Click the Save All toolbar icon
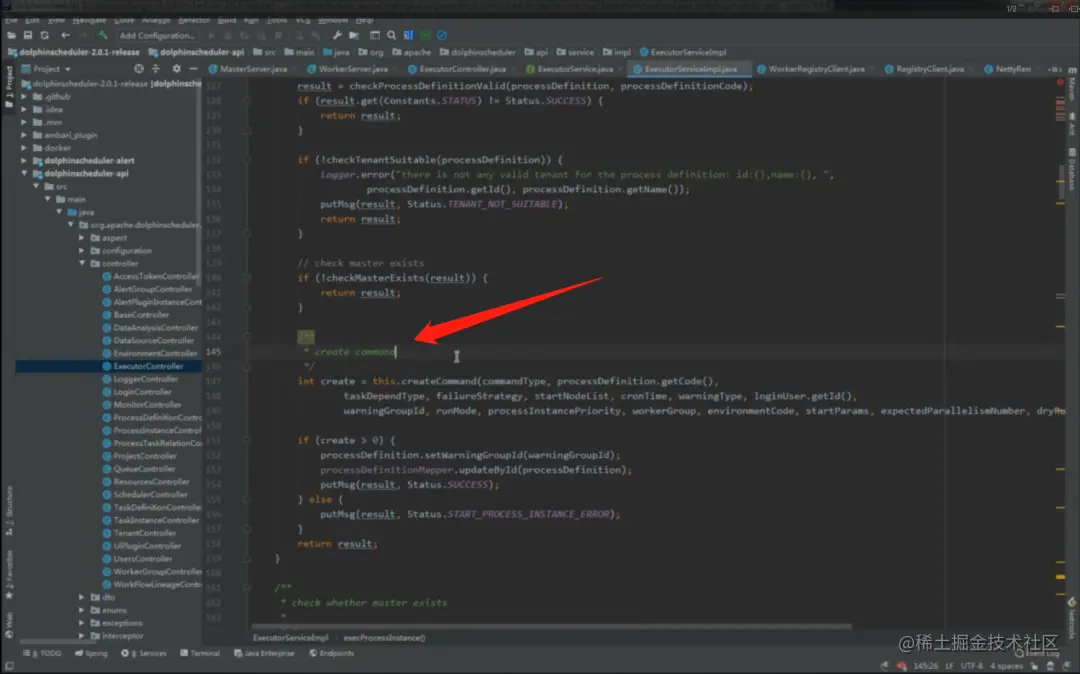 coord(28,35)
